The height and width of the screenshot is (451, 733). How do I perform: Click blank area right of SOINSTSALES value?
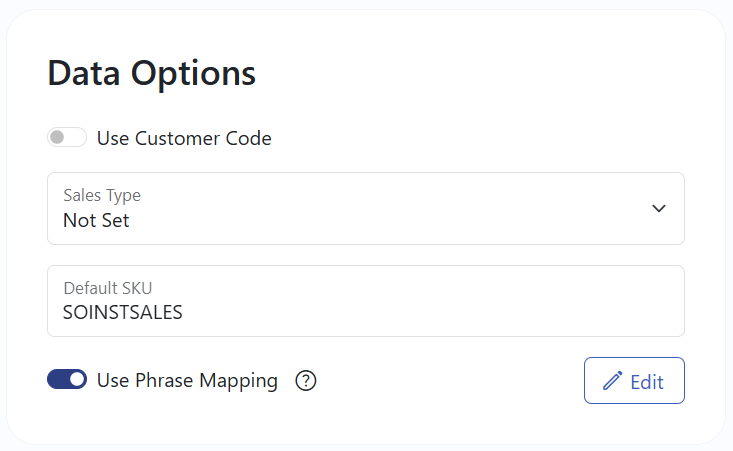coord(421,312)
